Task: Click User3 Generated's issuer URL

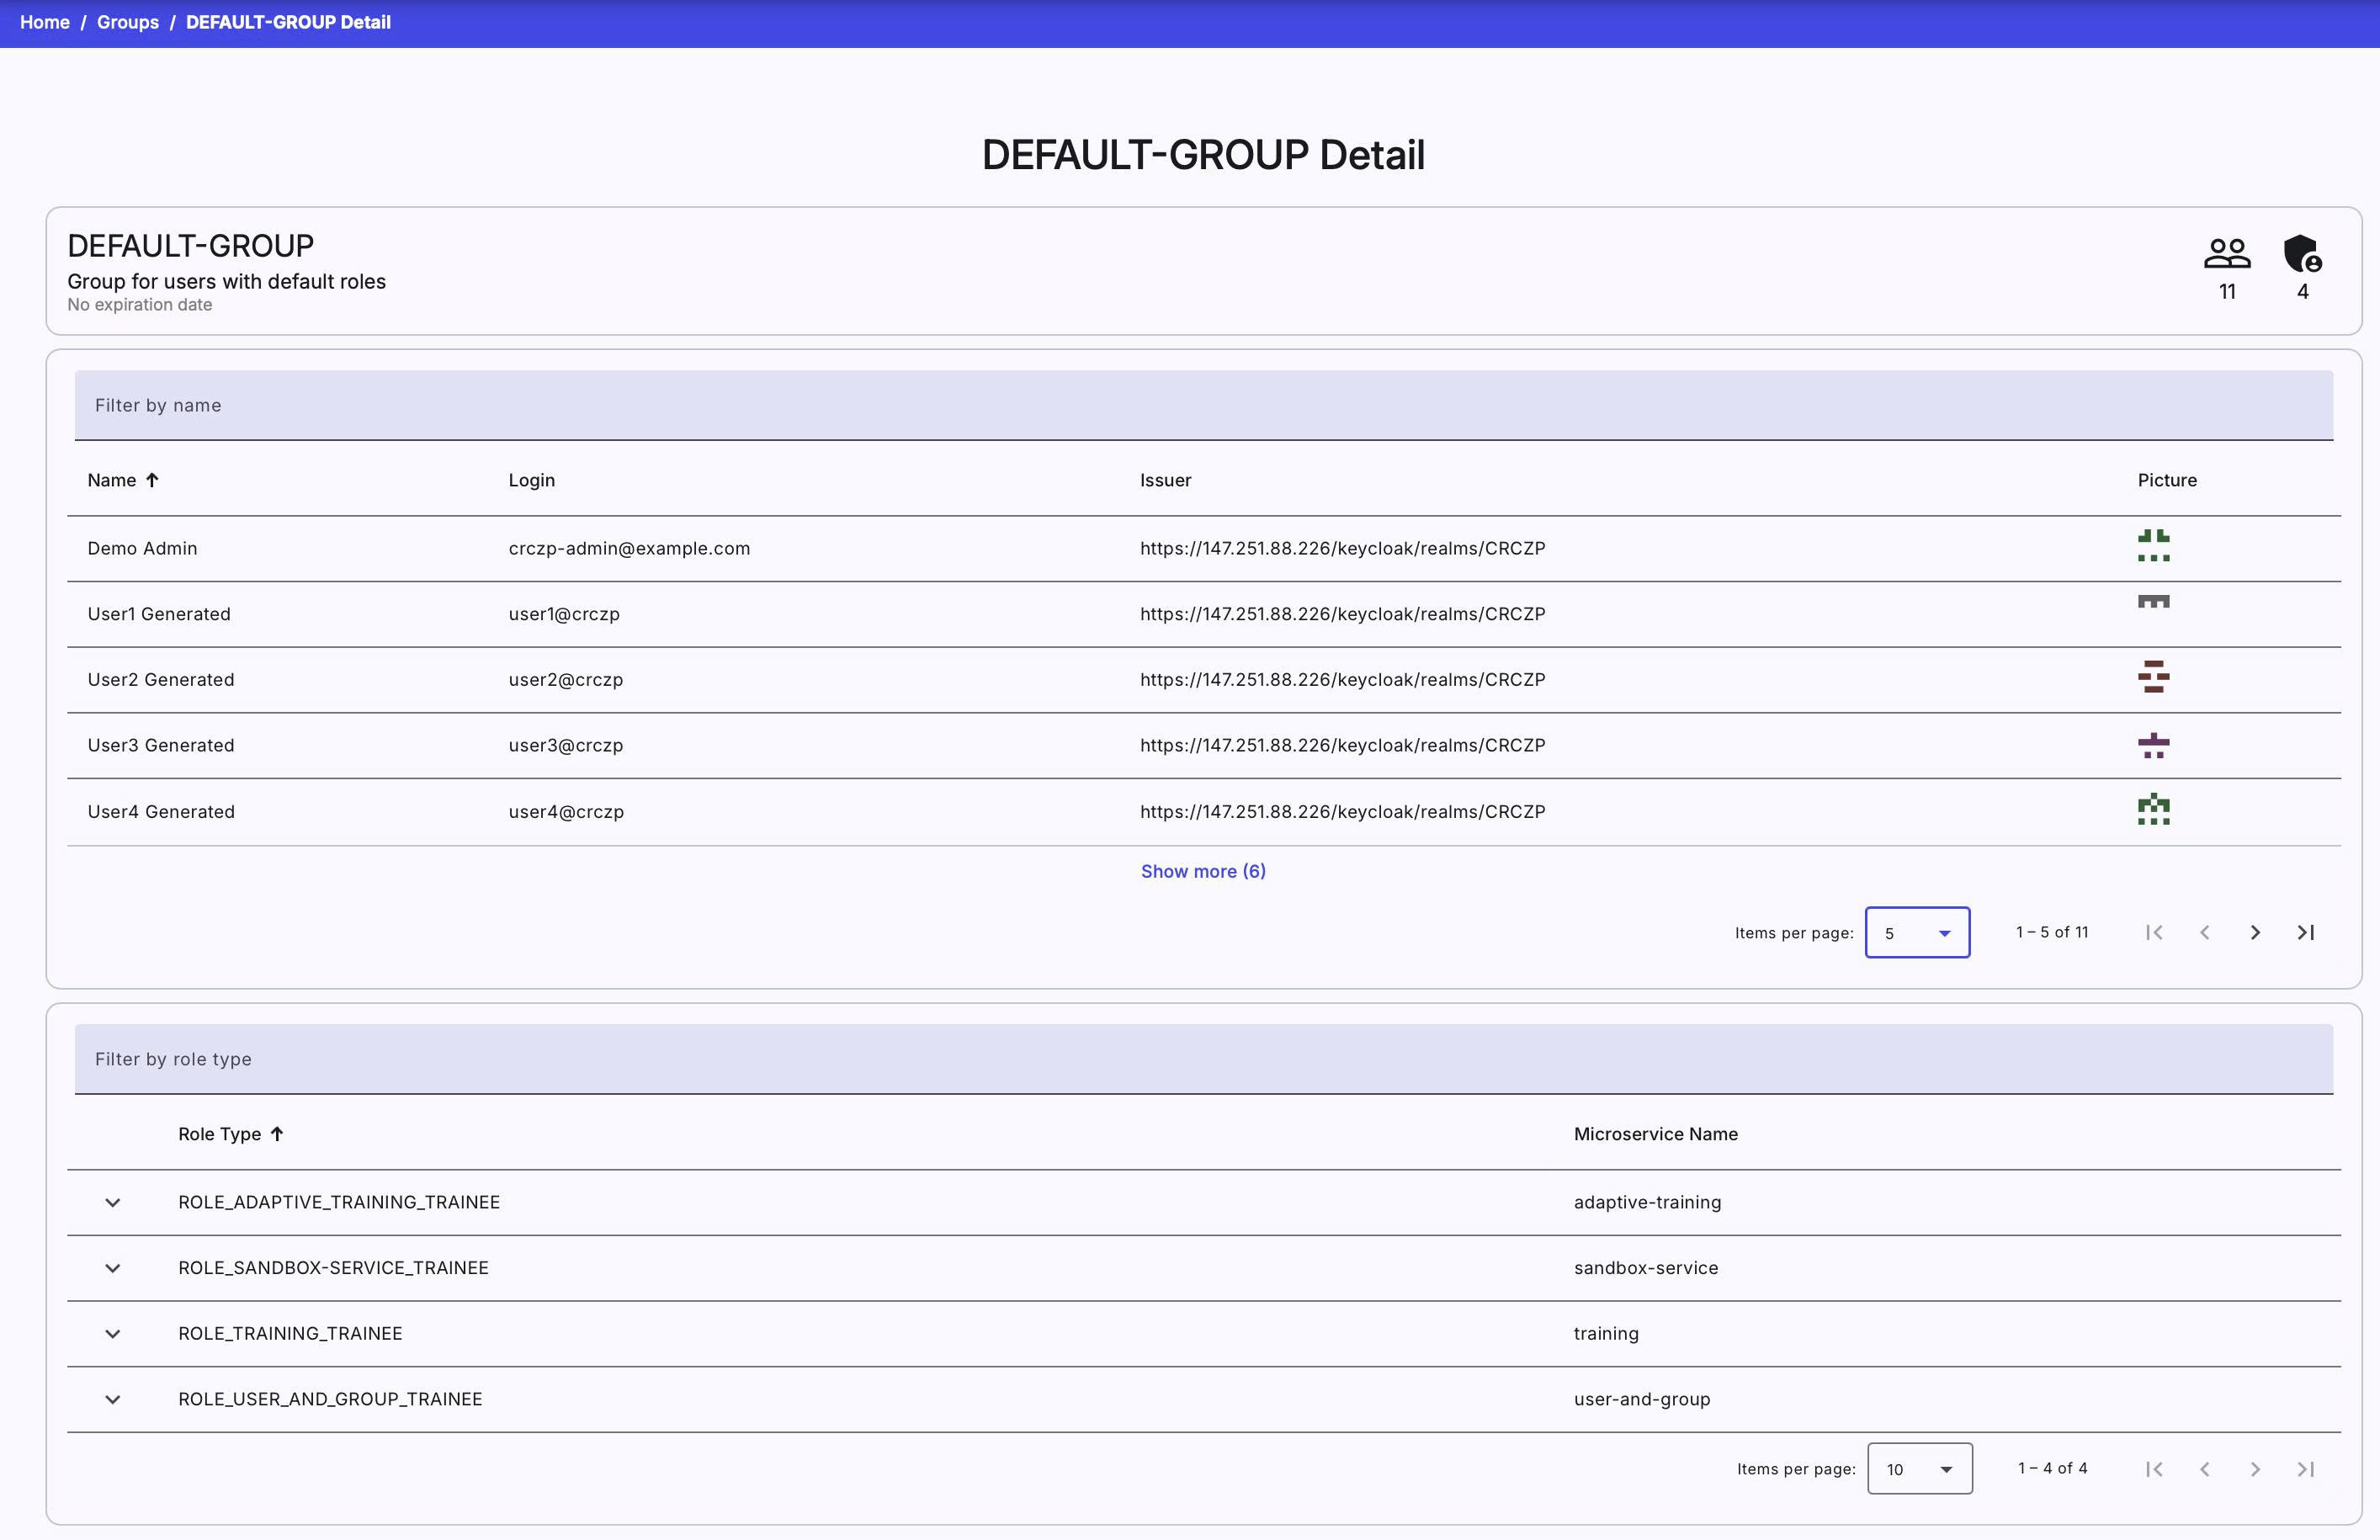Action: click(1341, 745)
